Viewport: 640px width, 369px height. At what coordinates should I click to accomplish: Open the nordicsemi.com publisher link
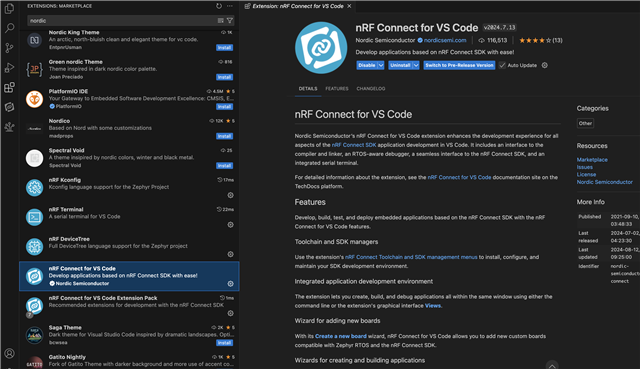[x=445, y=40]
